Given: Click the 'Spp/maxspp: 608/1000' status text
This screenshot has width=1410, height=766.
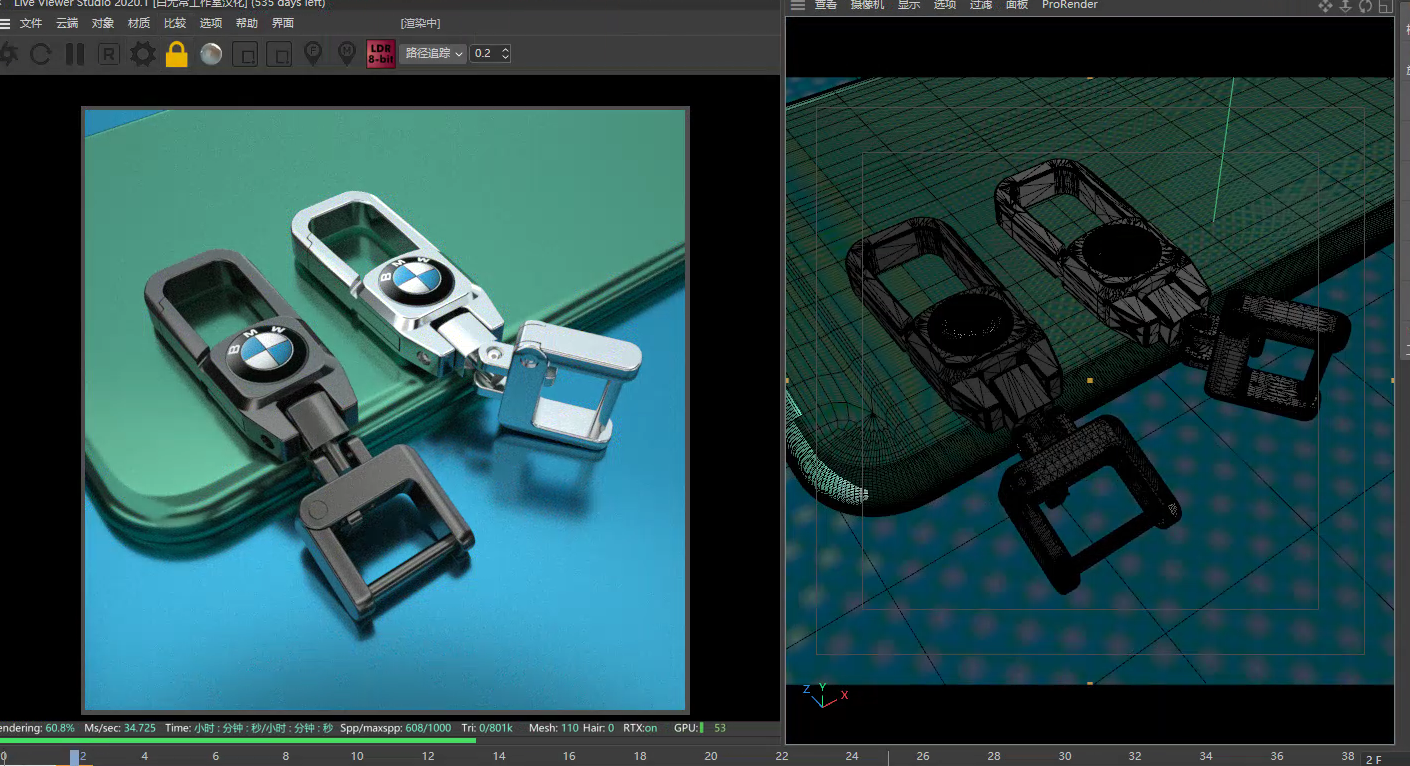Looking at the screenshot, I should pos(396,728).
